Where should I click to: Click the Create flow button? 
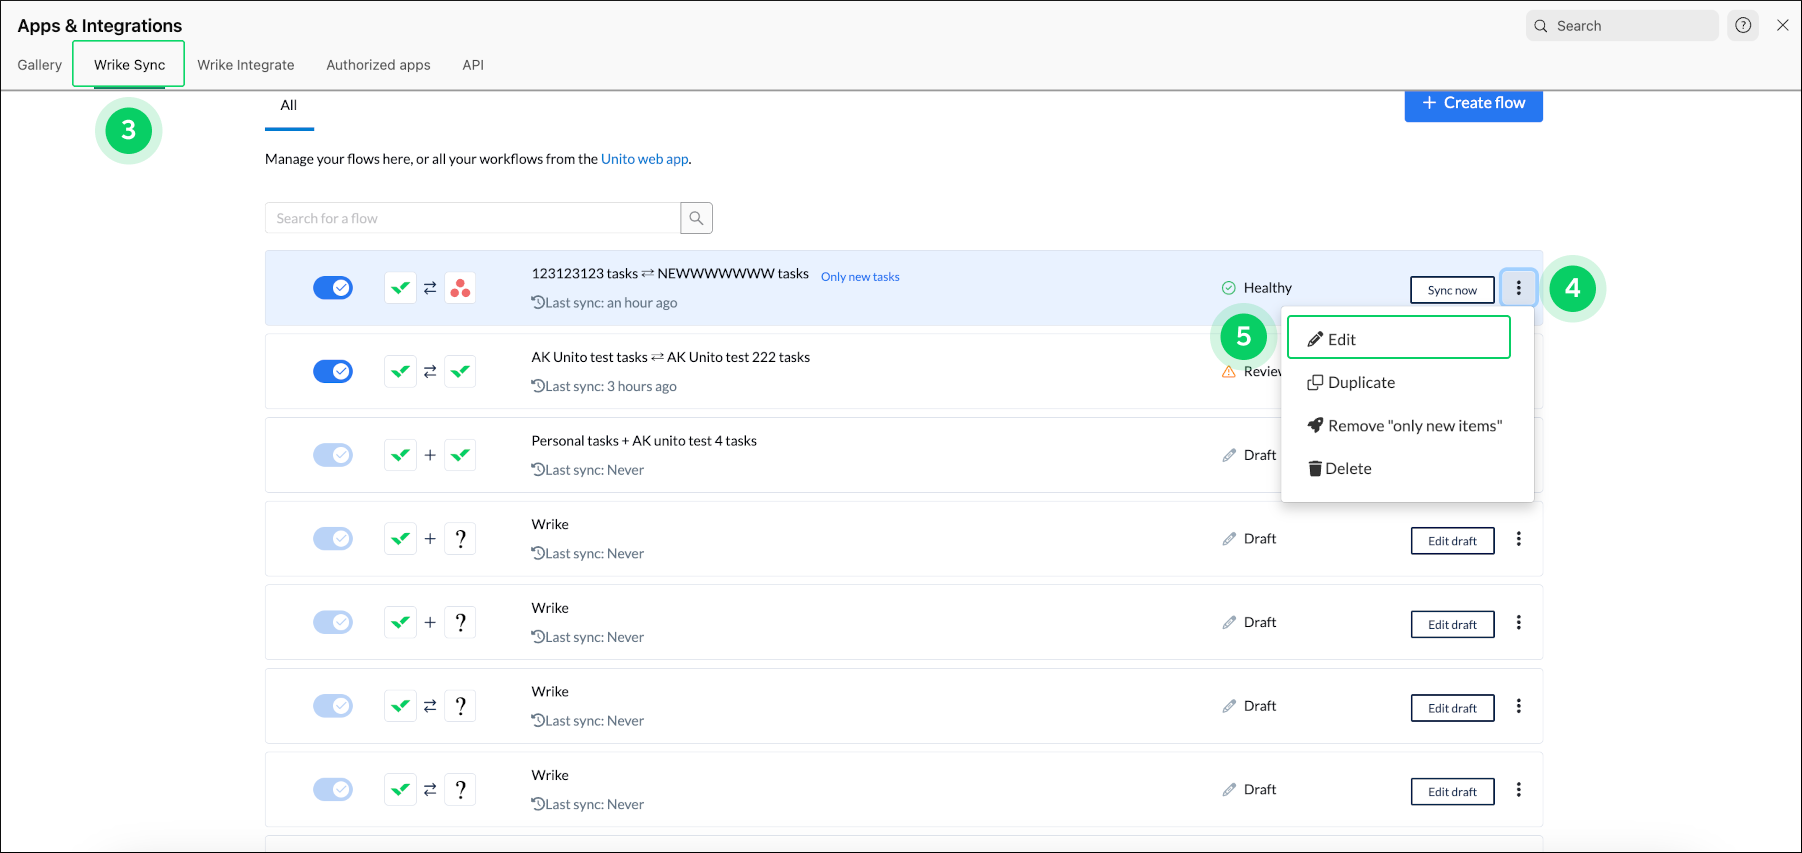pos(1473,103)
